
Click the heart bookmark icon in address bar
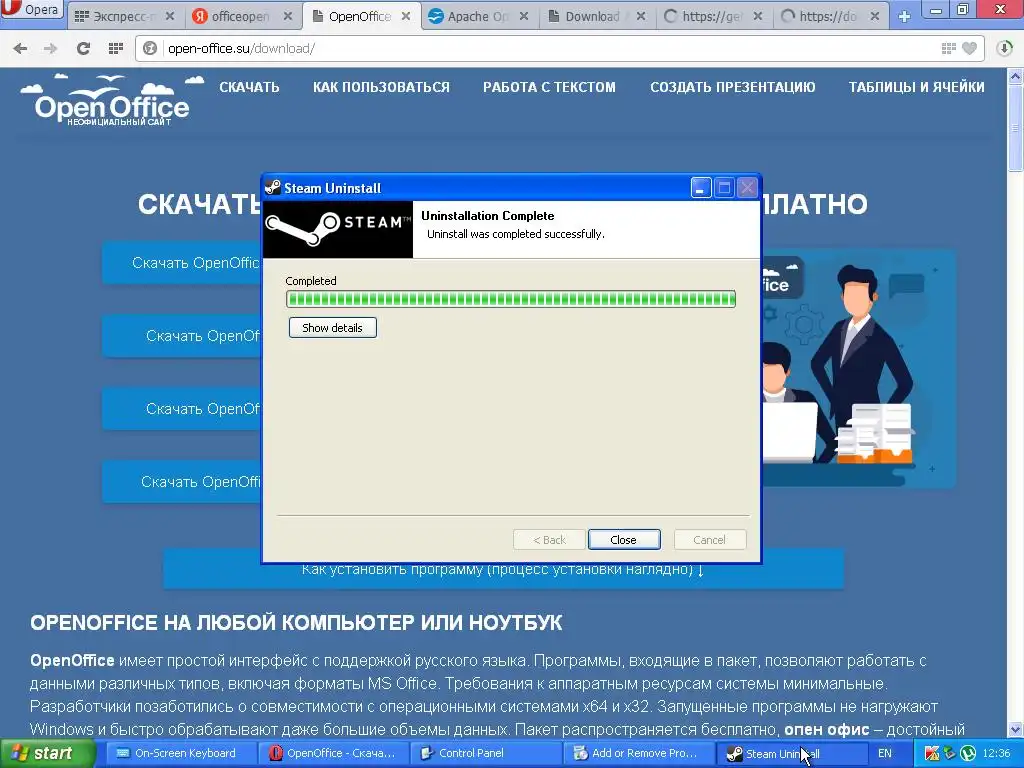click(x=970, y=48)
